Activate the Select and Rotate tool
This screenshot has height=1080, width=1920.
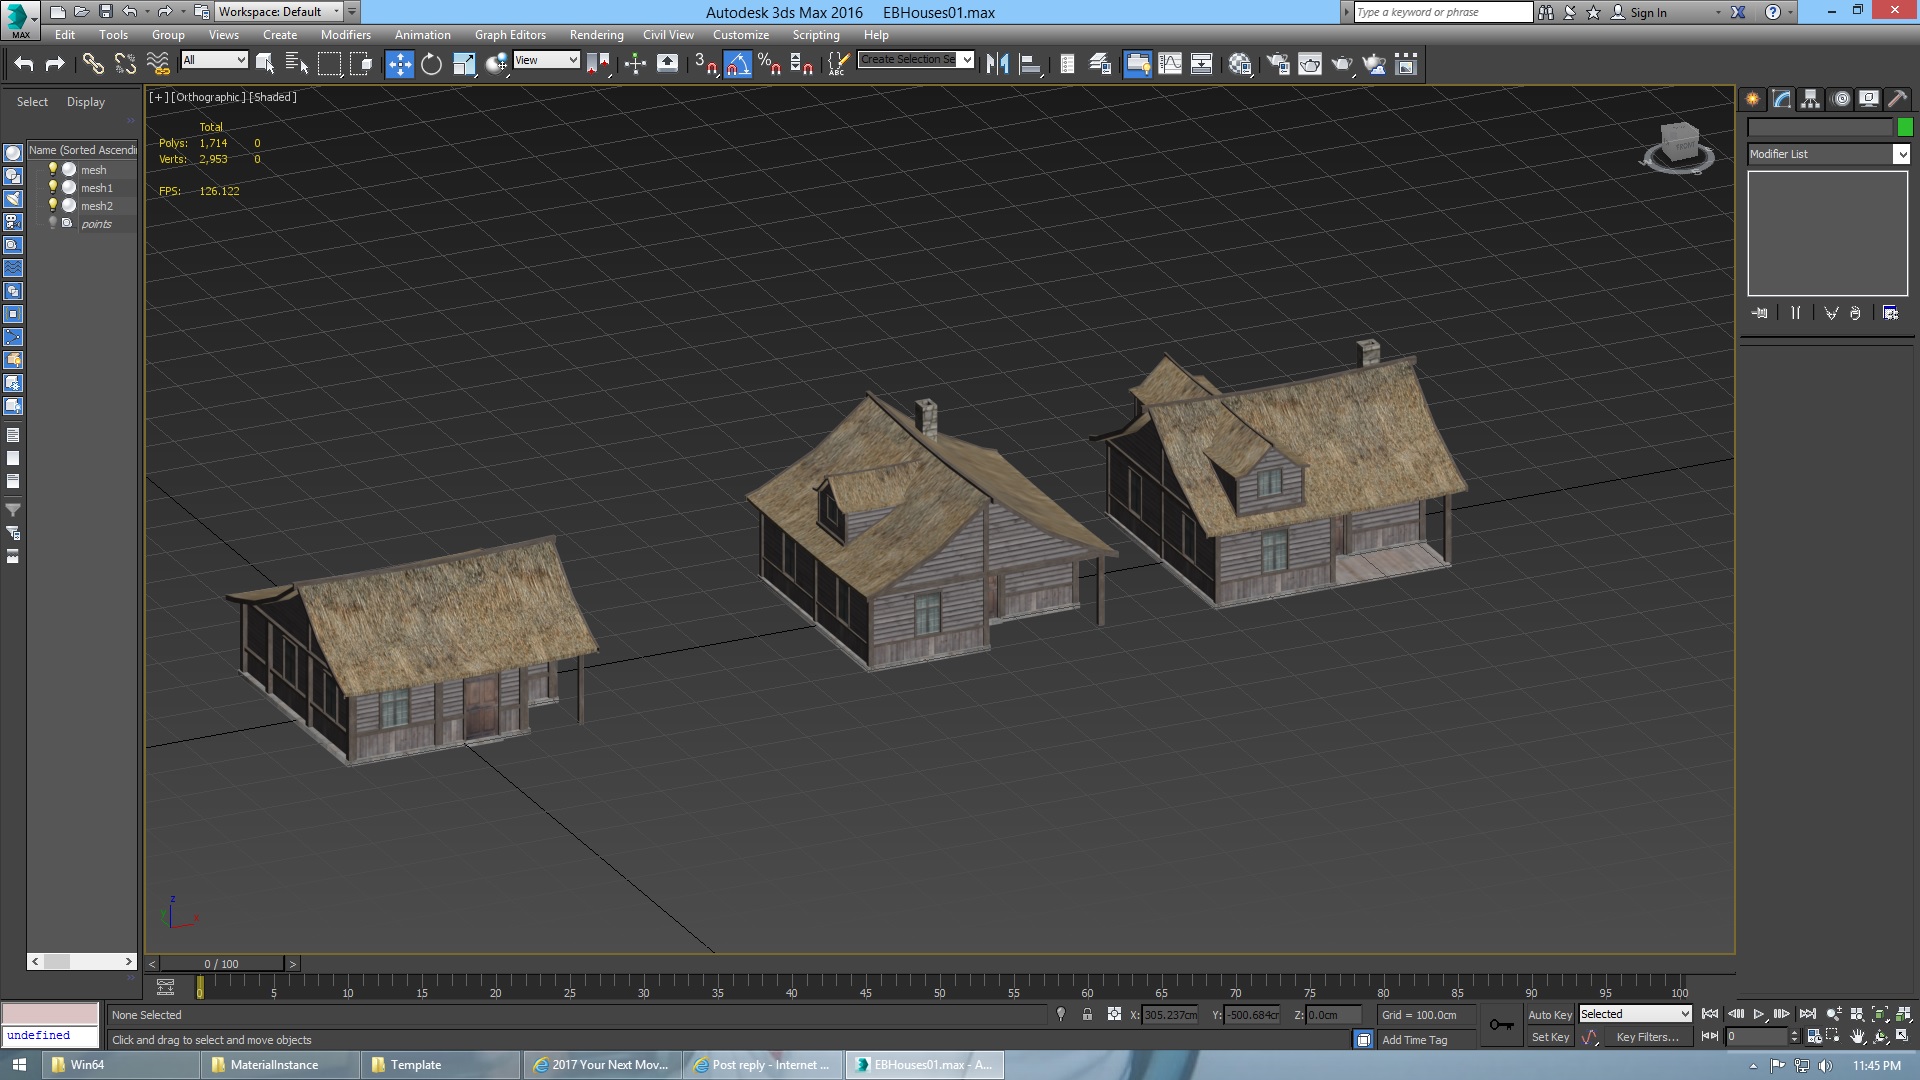431,64
